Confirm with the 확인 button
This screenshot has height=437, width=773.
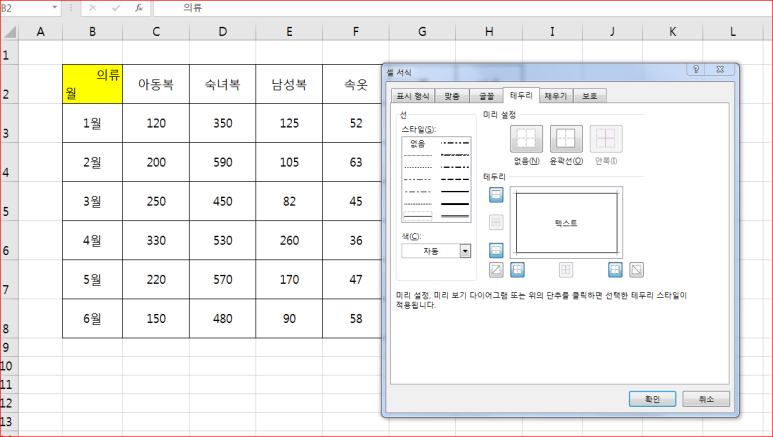[x=652, y=399]
